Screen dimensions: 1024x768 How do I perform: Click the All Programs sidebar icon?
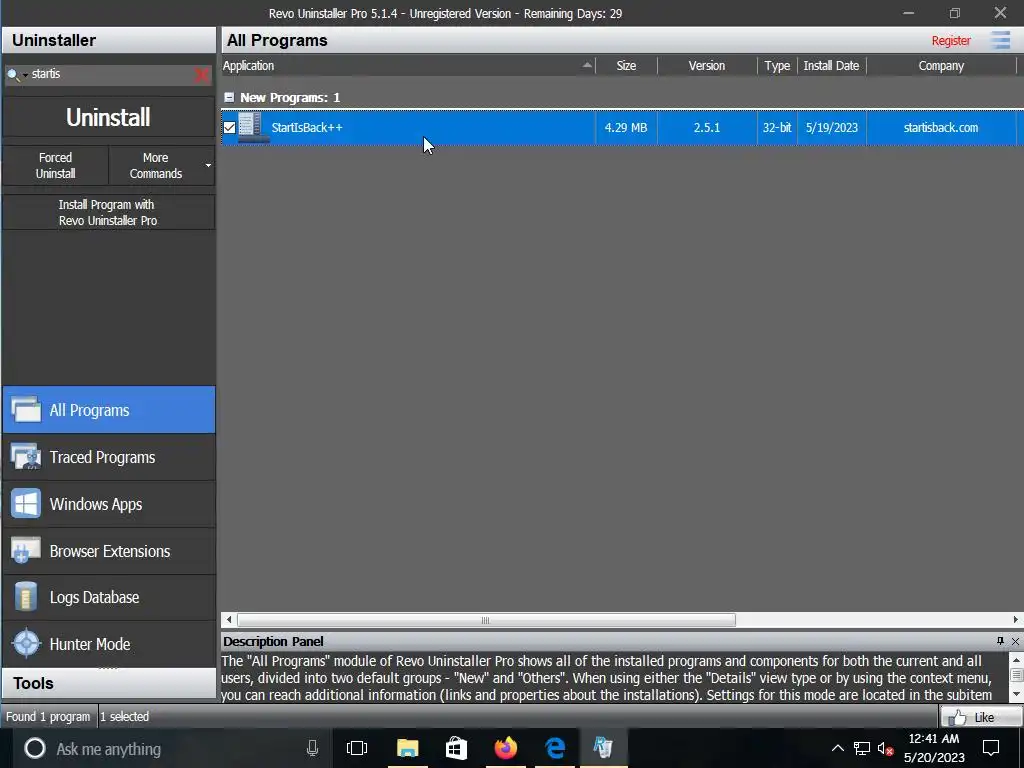pyautogui.click(x=26, y=410)
